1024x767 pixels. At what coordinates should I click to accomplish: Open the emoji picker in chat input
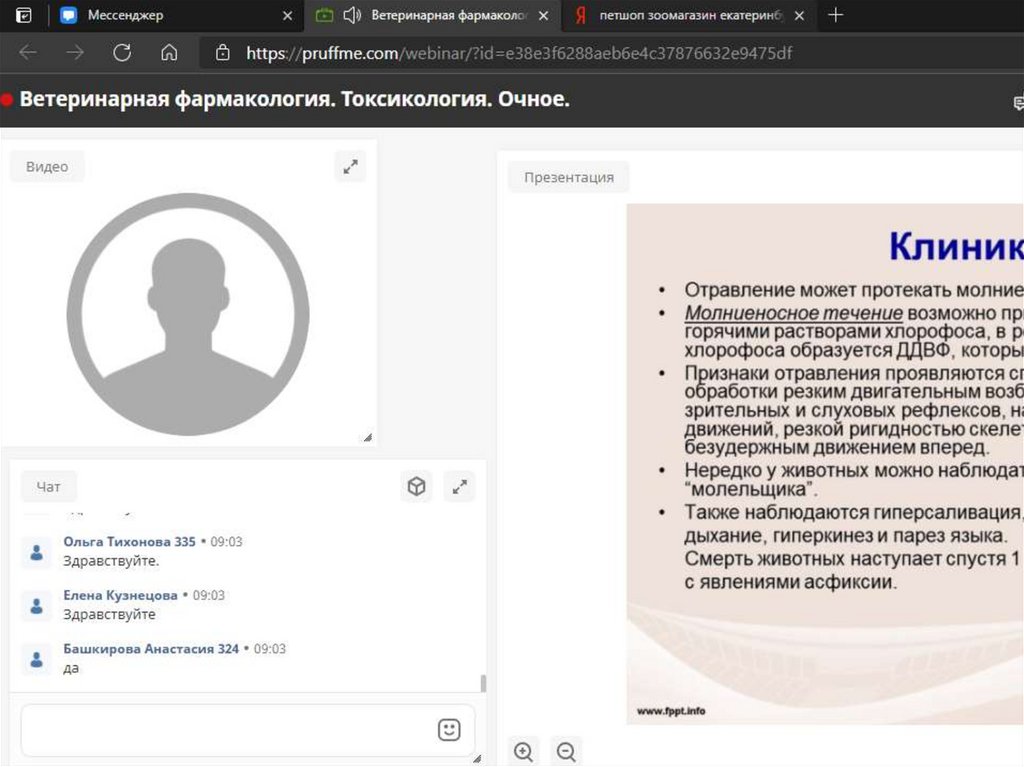[x=449, y=730]
